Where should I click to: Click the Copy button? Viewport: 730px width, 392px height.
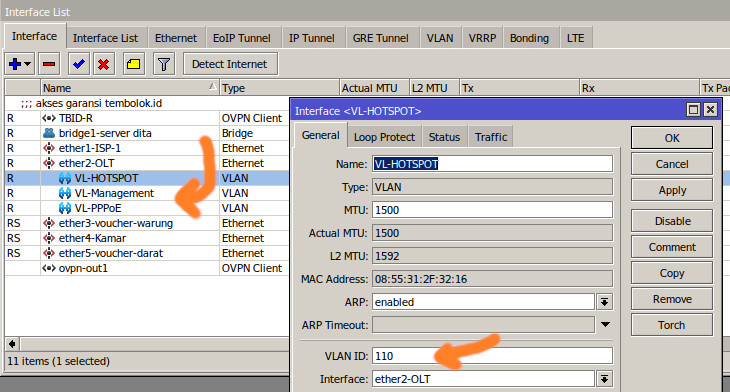point(672,273)
